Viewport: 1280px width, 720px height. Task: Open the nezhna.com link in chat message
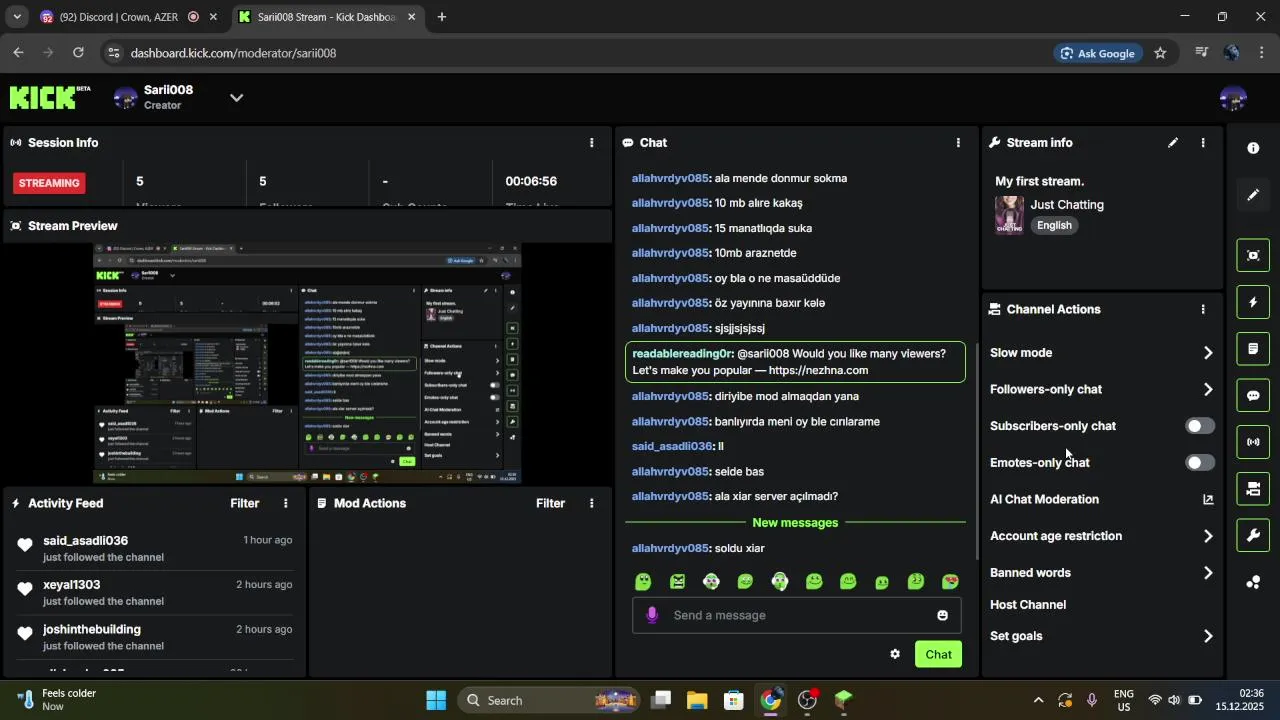pyautogui.click(x=818, y=370)
